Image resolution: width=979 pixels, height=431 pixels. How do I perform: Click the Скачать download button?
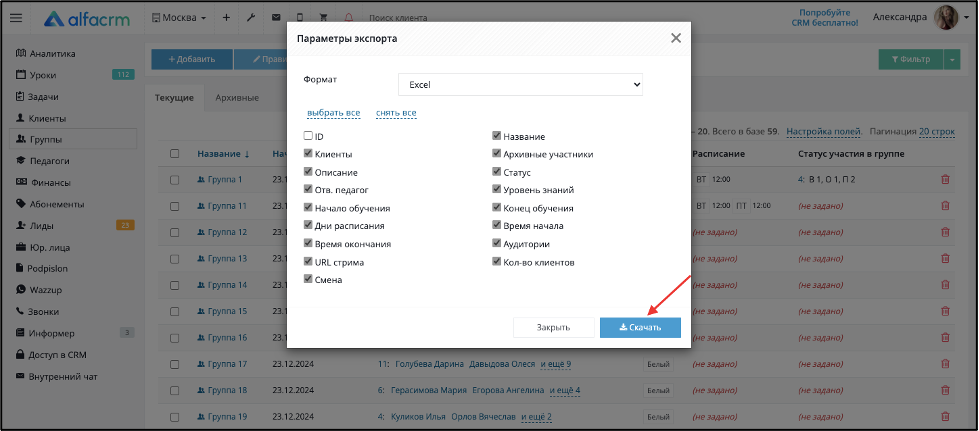pos(640,327)
